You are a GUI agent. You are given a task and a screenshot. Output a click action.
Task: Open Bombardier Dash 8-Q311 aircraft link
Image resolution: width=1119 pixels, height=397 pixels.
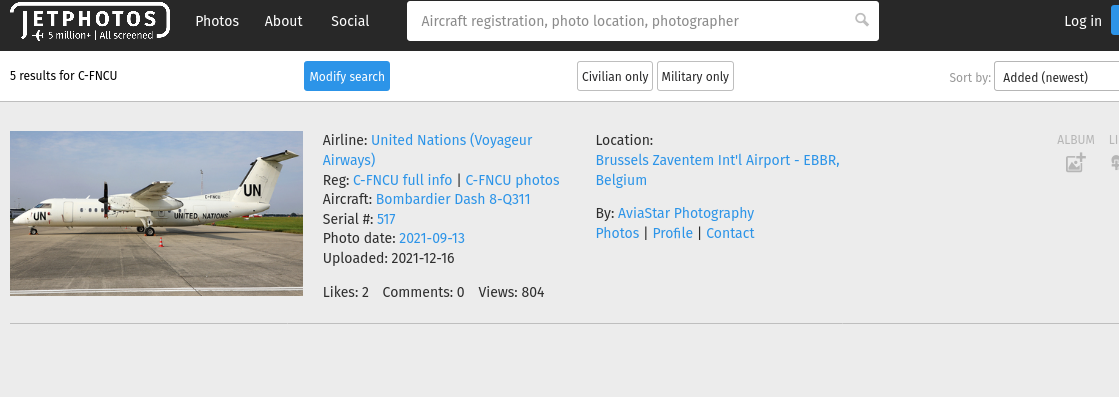pyautogui.click(x=453, y=199)
